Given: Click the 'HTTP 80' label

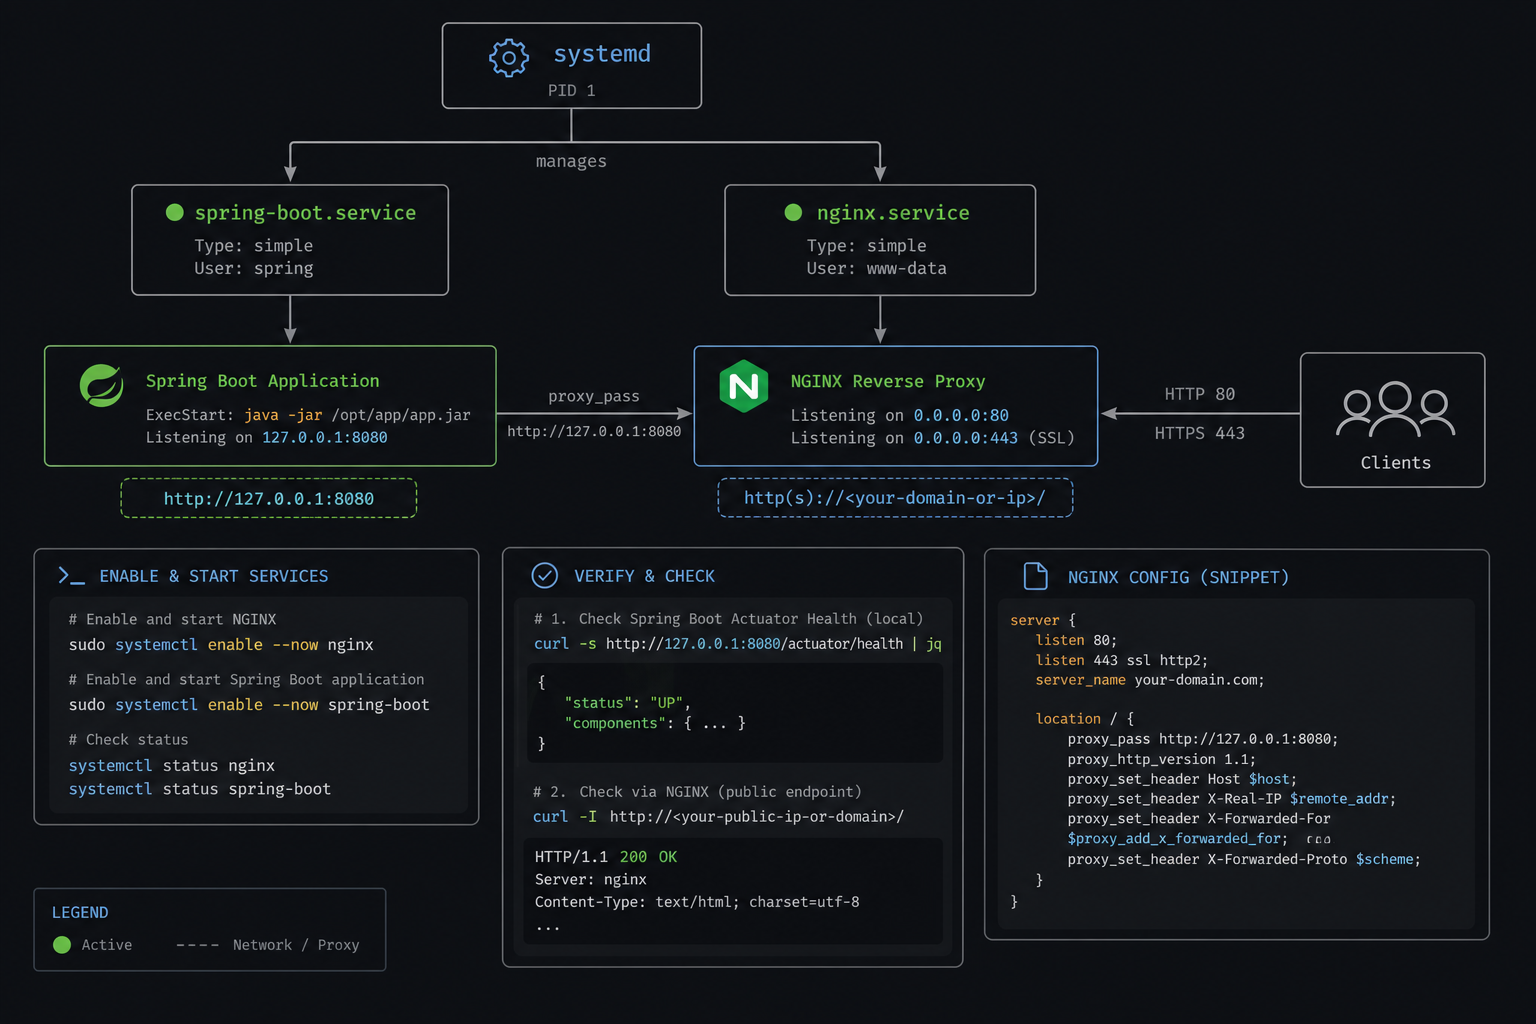Looking at the screenshot, I should tap(1200, 394).
